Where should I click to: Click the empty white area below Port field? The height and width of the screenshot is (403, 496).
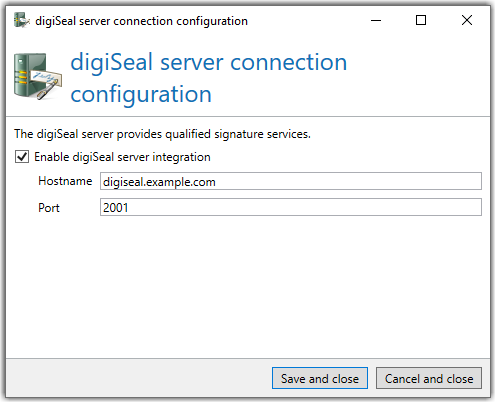(x=248, y=287)
